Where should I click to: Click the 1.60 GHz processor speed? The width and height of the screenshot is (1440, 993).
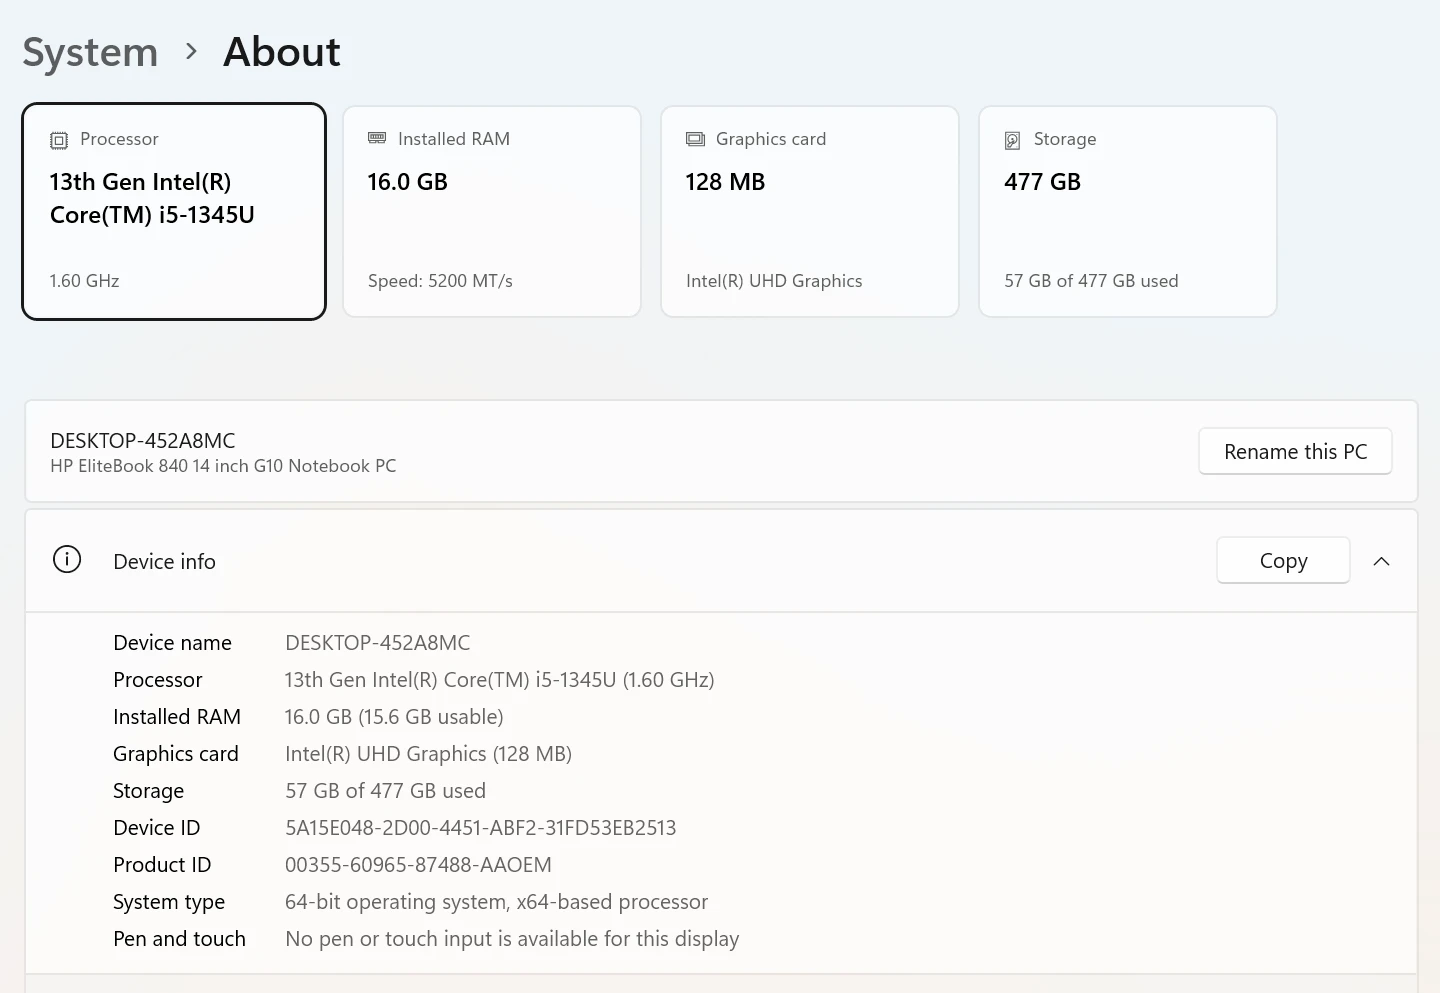click(85, 281)
